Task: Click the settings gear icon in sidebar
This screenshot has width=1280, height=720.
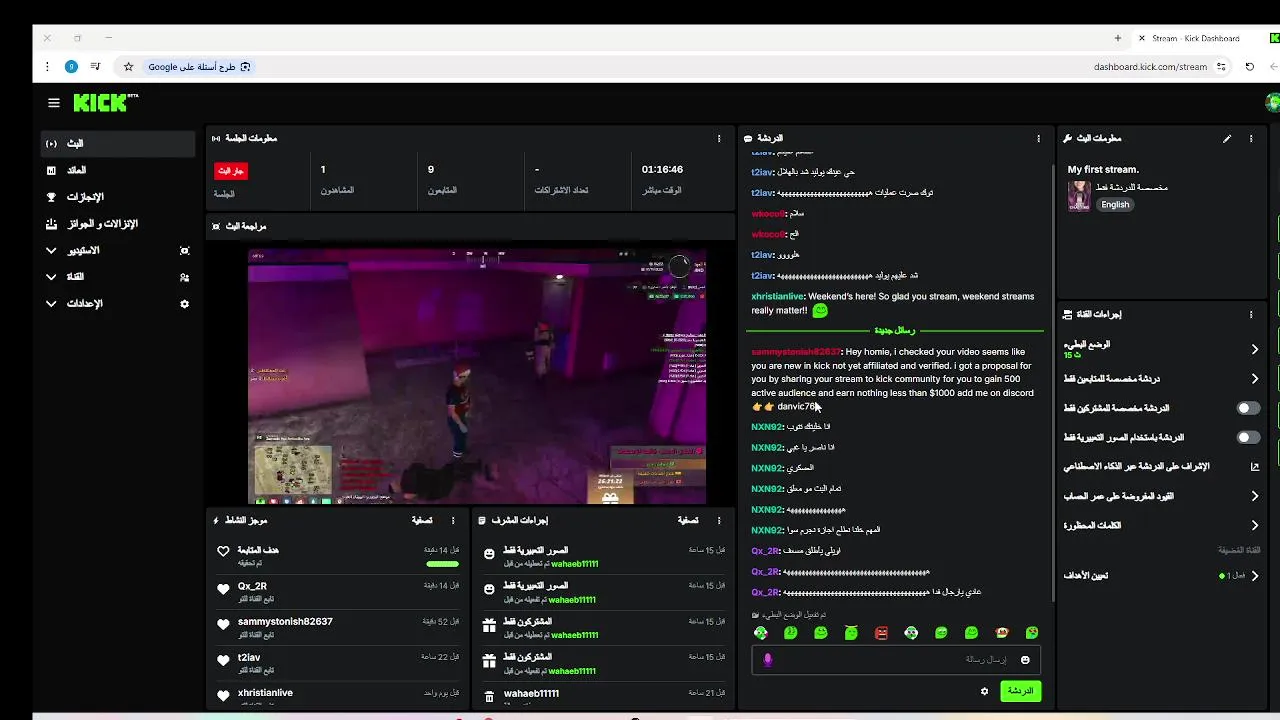Action: coord(184,304)
